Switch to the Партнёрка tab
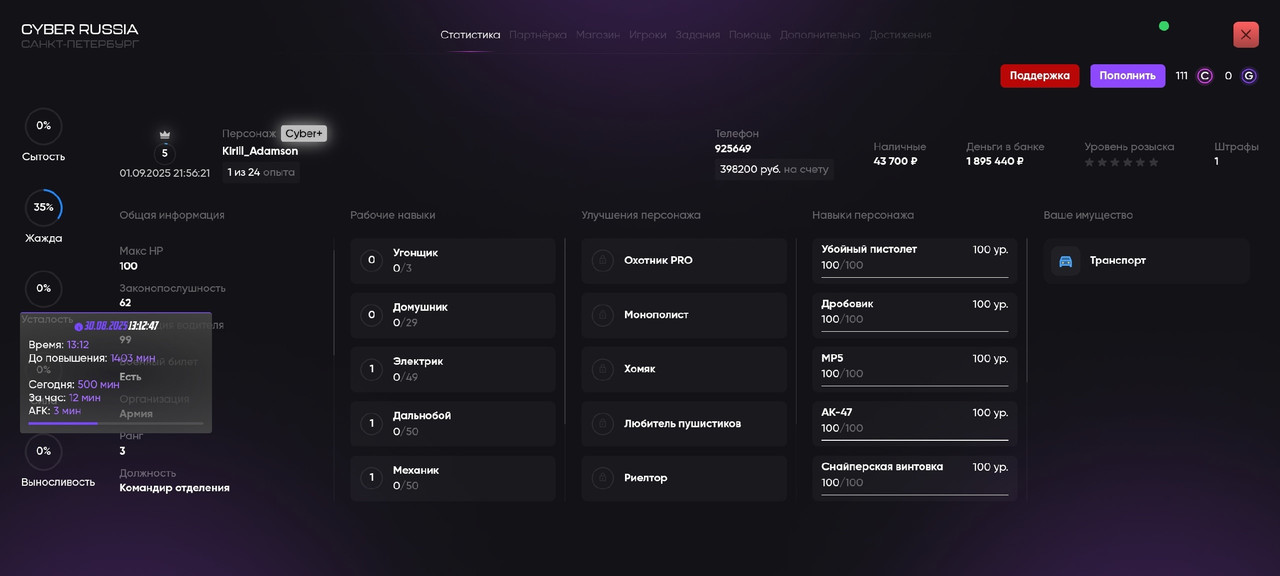 (538, 35)
